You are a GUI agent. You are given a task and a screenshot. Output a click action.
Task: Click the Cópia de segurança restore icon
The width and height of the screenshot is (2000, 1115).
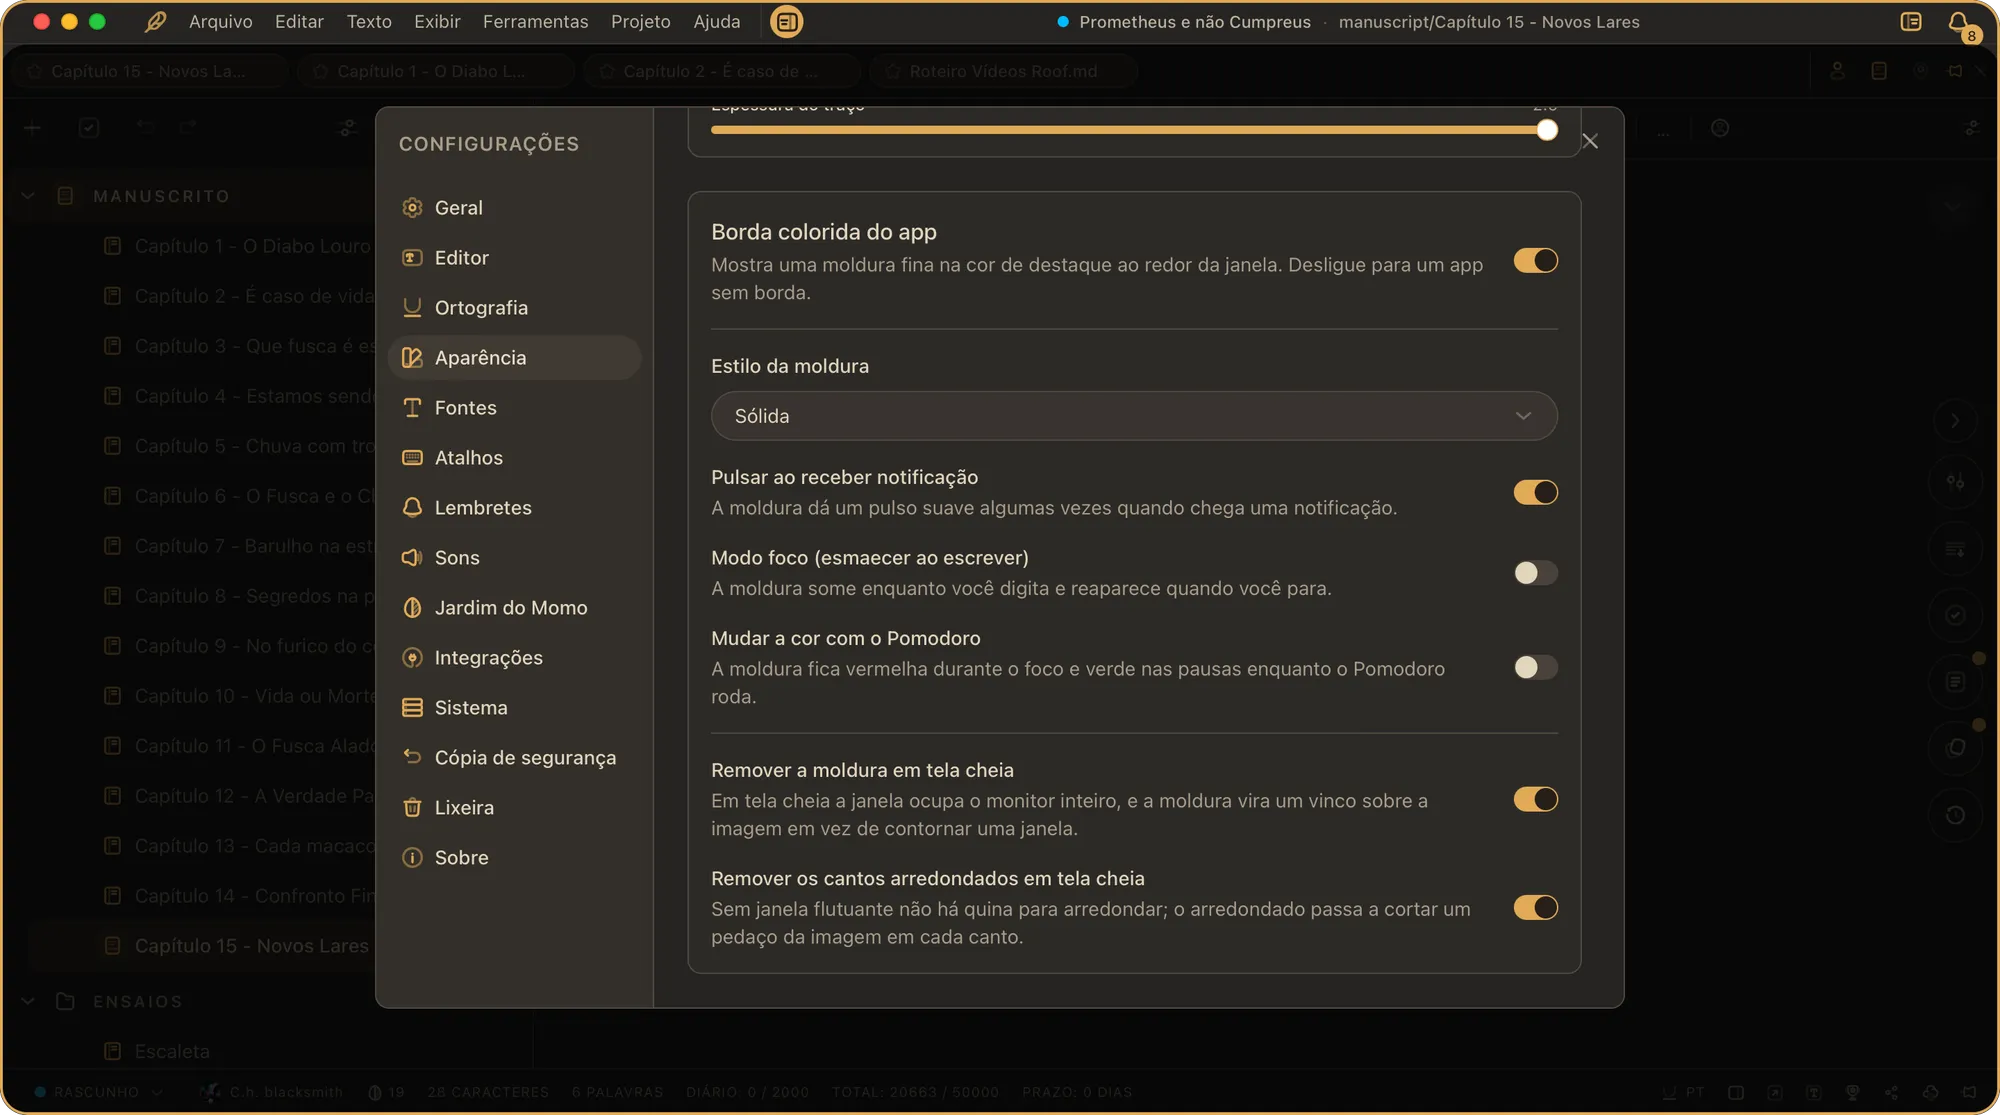click(x=412, y=757)
